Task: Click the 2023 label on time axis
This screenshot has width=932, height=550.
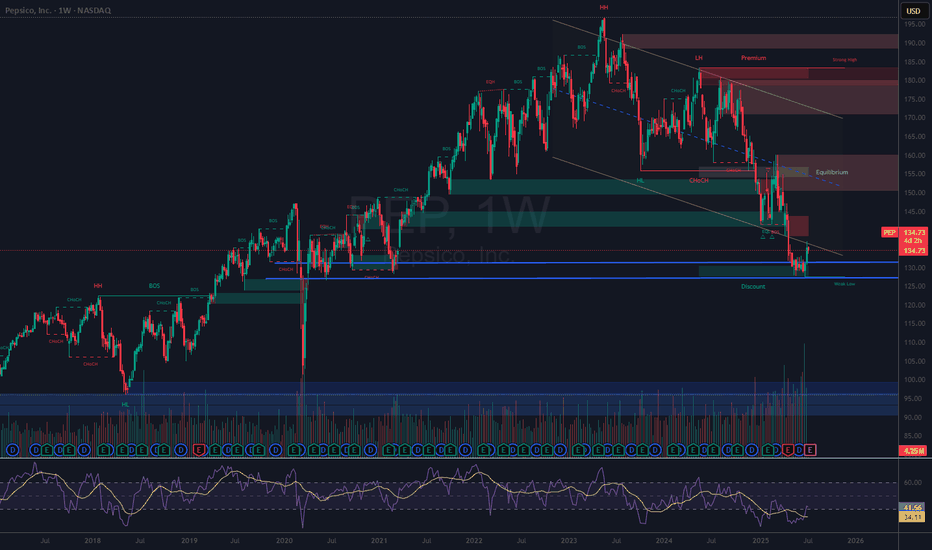Action: [x=569, y=540]
